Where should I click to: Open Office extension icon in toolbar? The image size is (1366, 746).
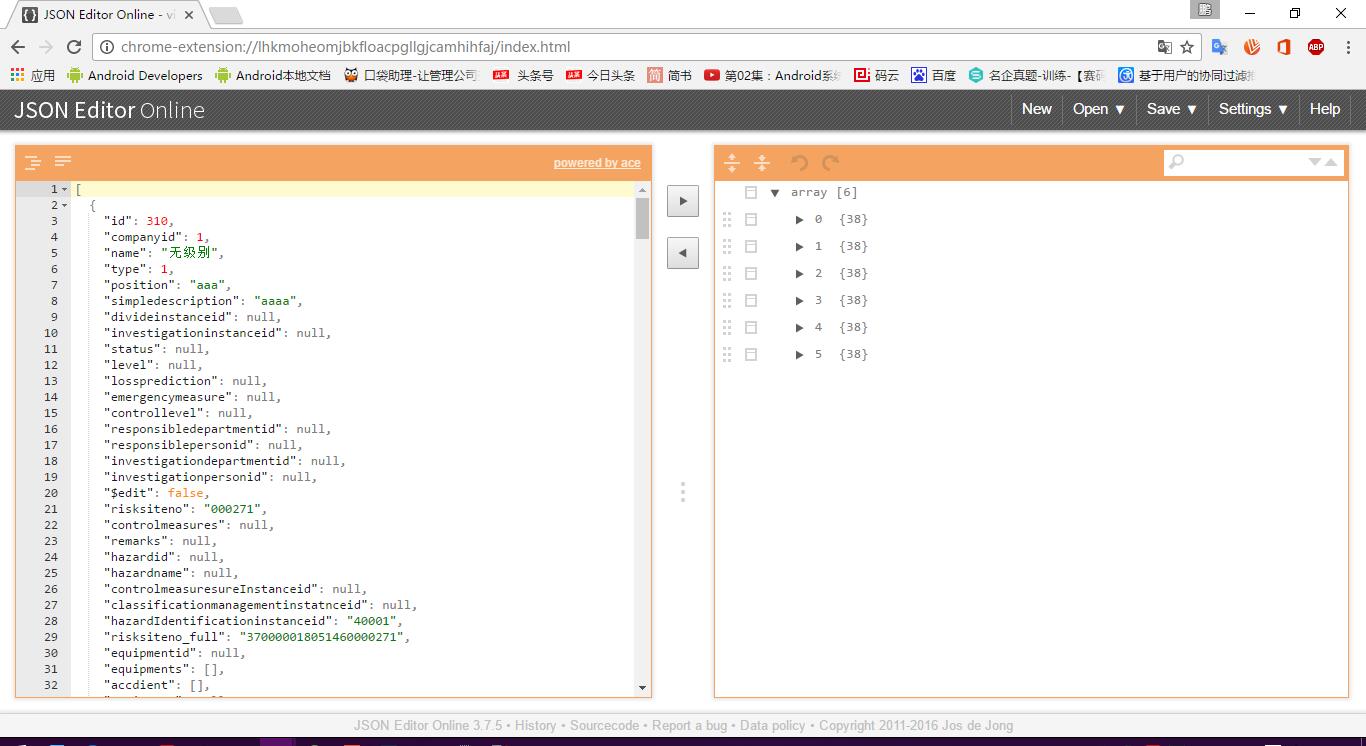coord(1284,47)
